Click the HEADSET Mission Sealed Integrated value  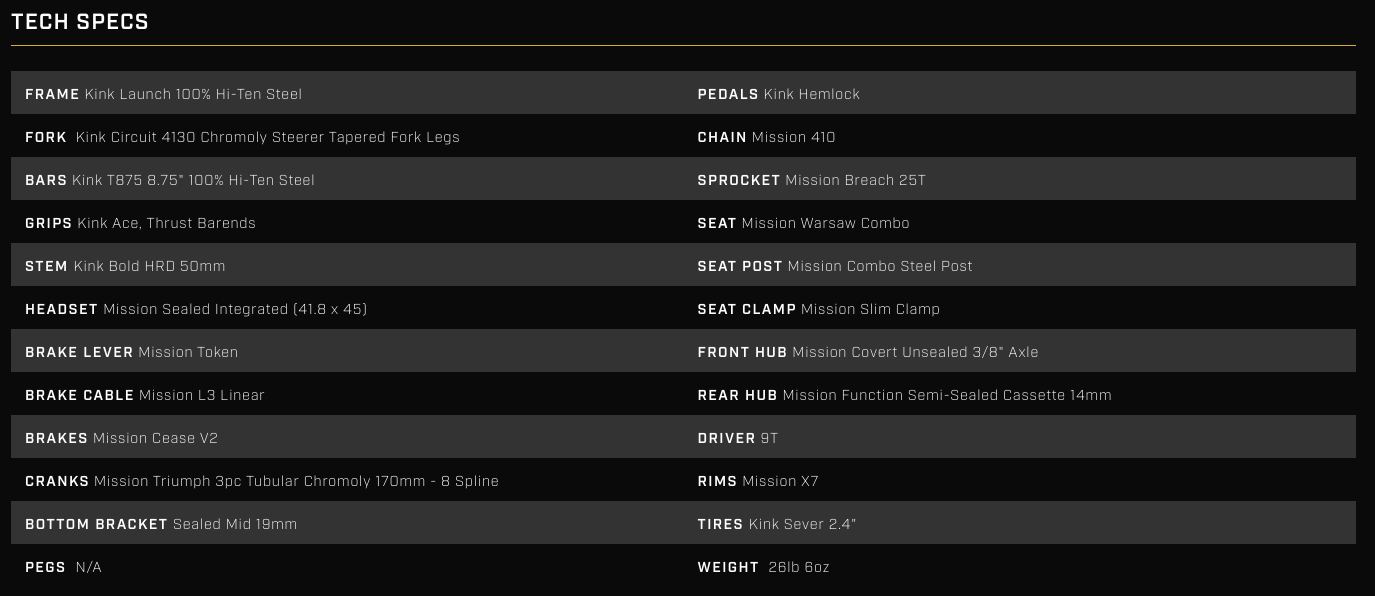[235, 309]
